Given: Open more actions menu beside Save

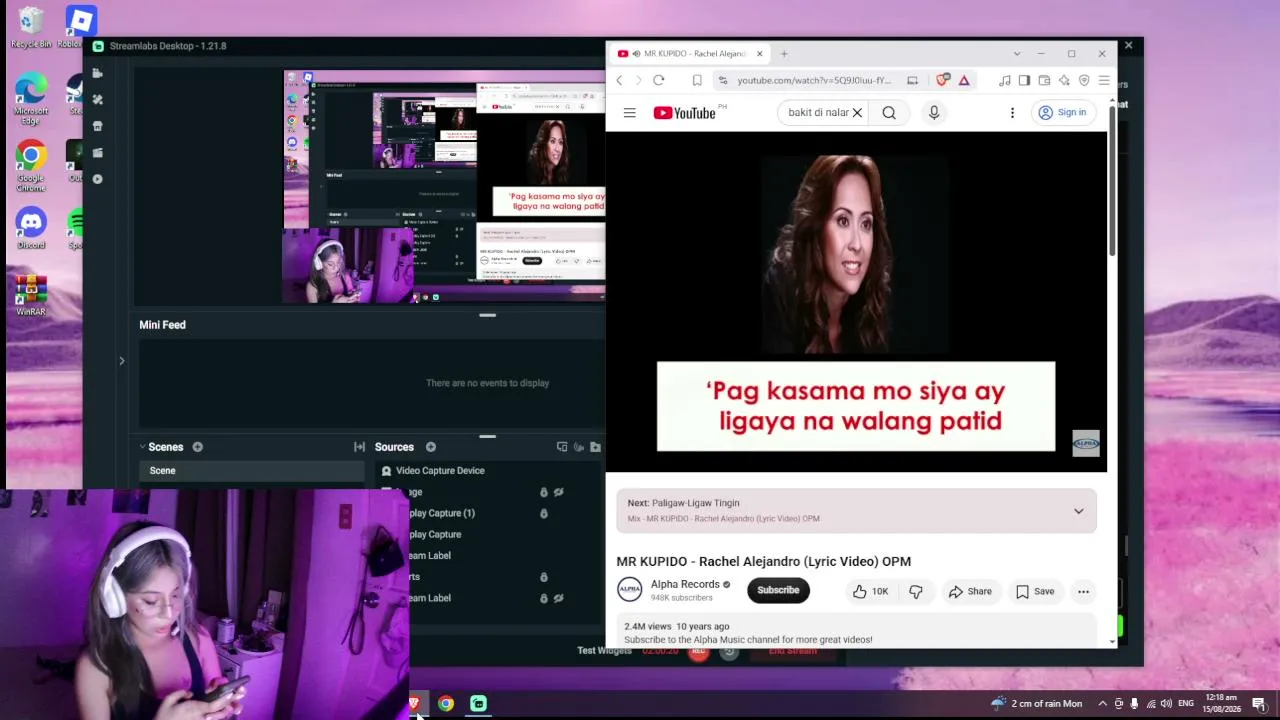Looking at the screenshot, I should pyautogui.click(x=1083, y=592).
